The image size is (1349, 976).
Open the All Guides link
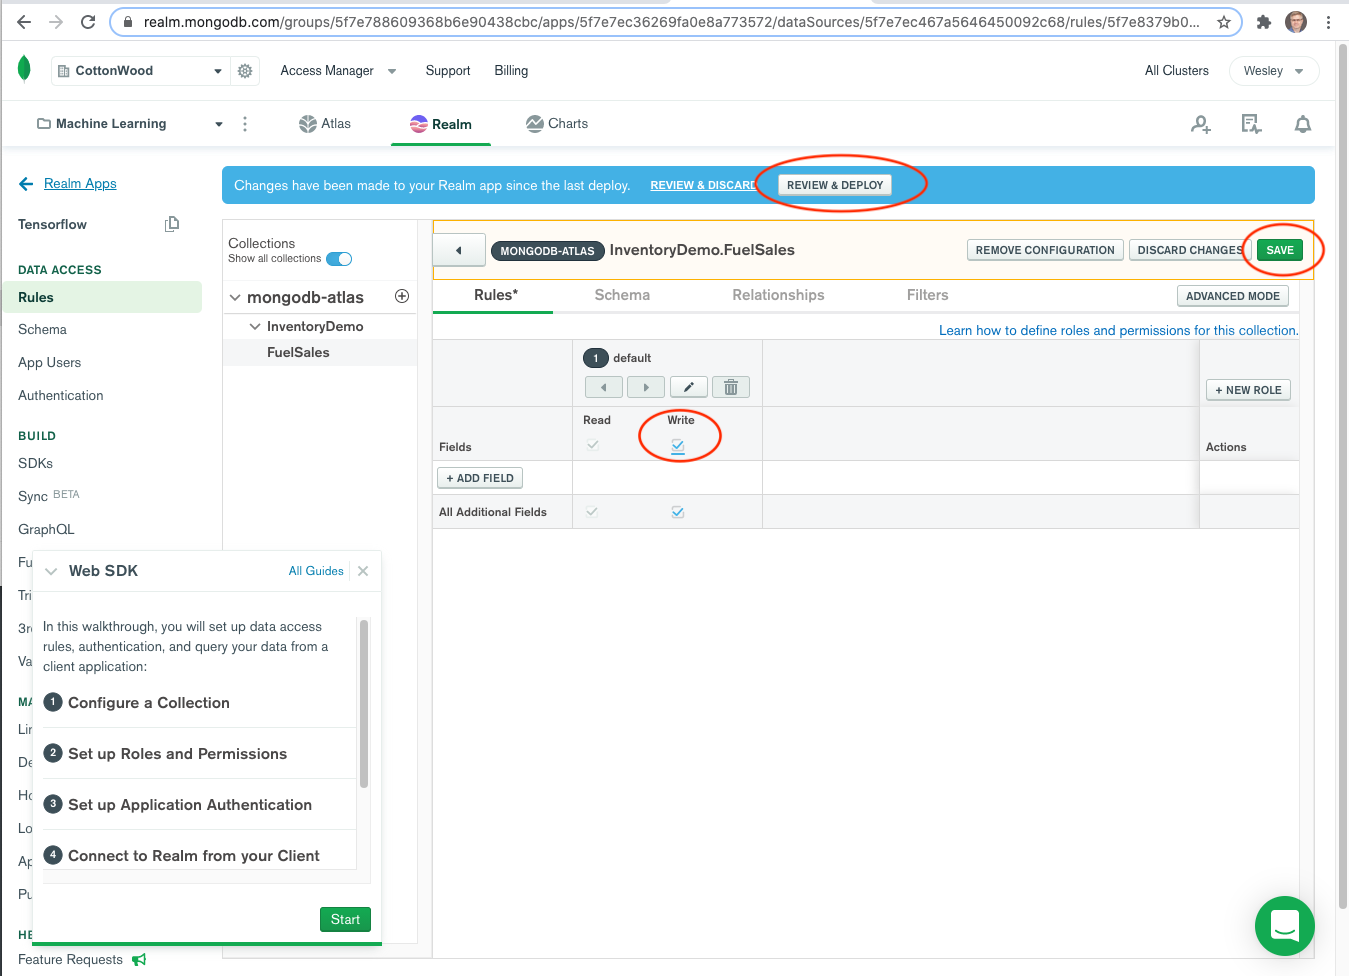pos(316,571)
